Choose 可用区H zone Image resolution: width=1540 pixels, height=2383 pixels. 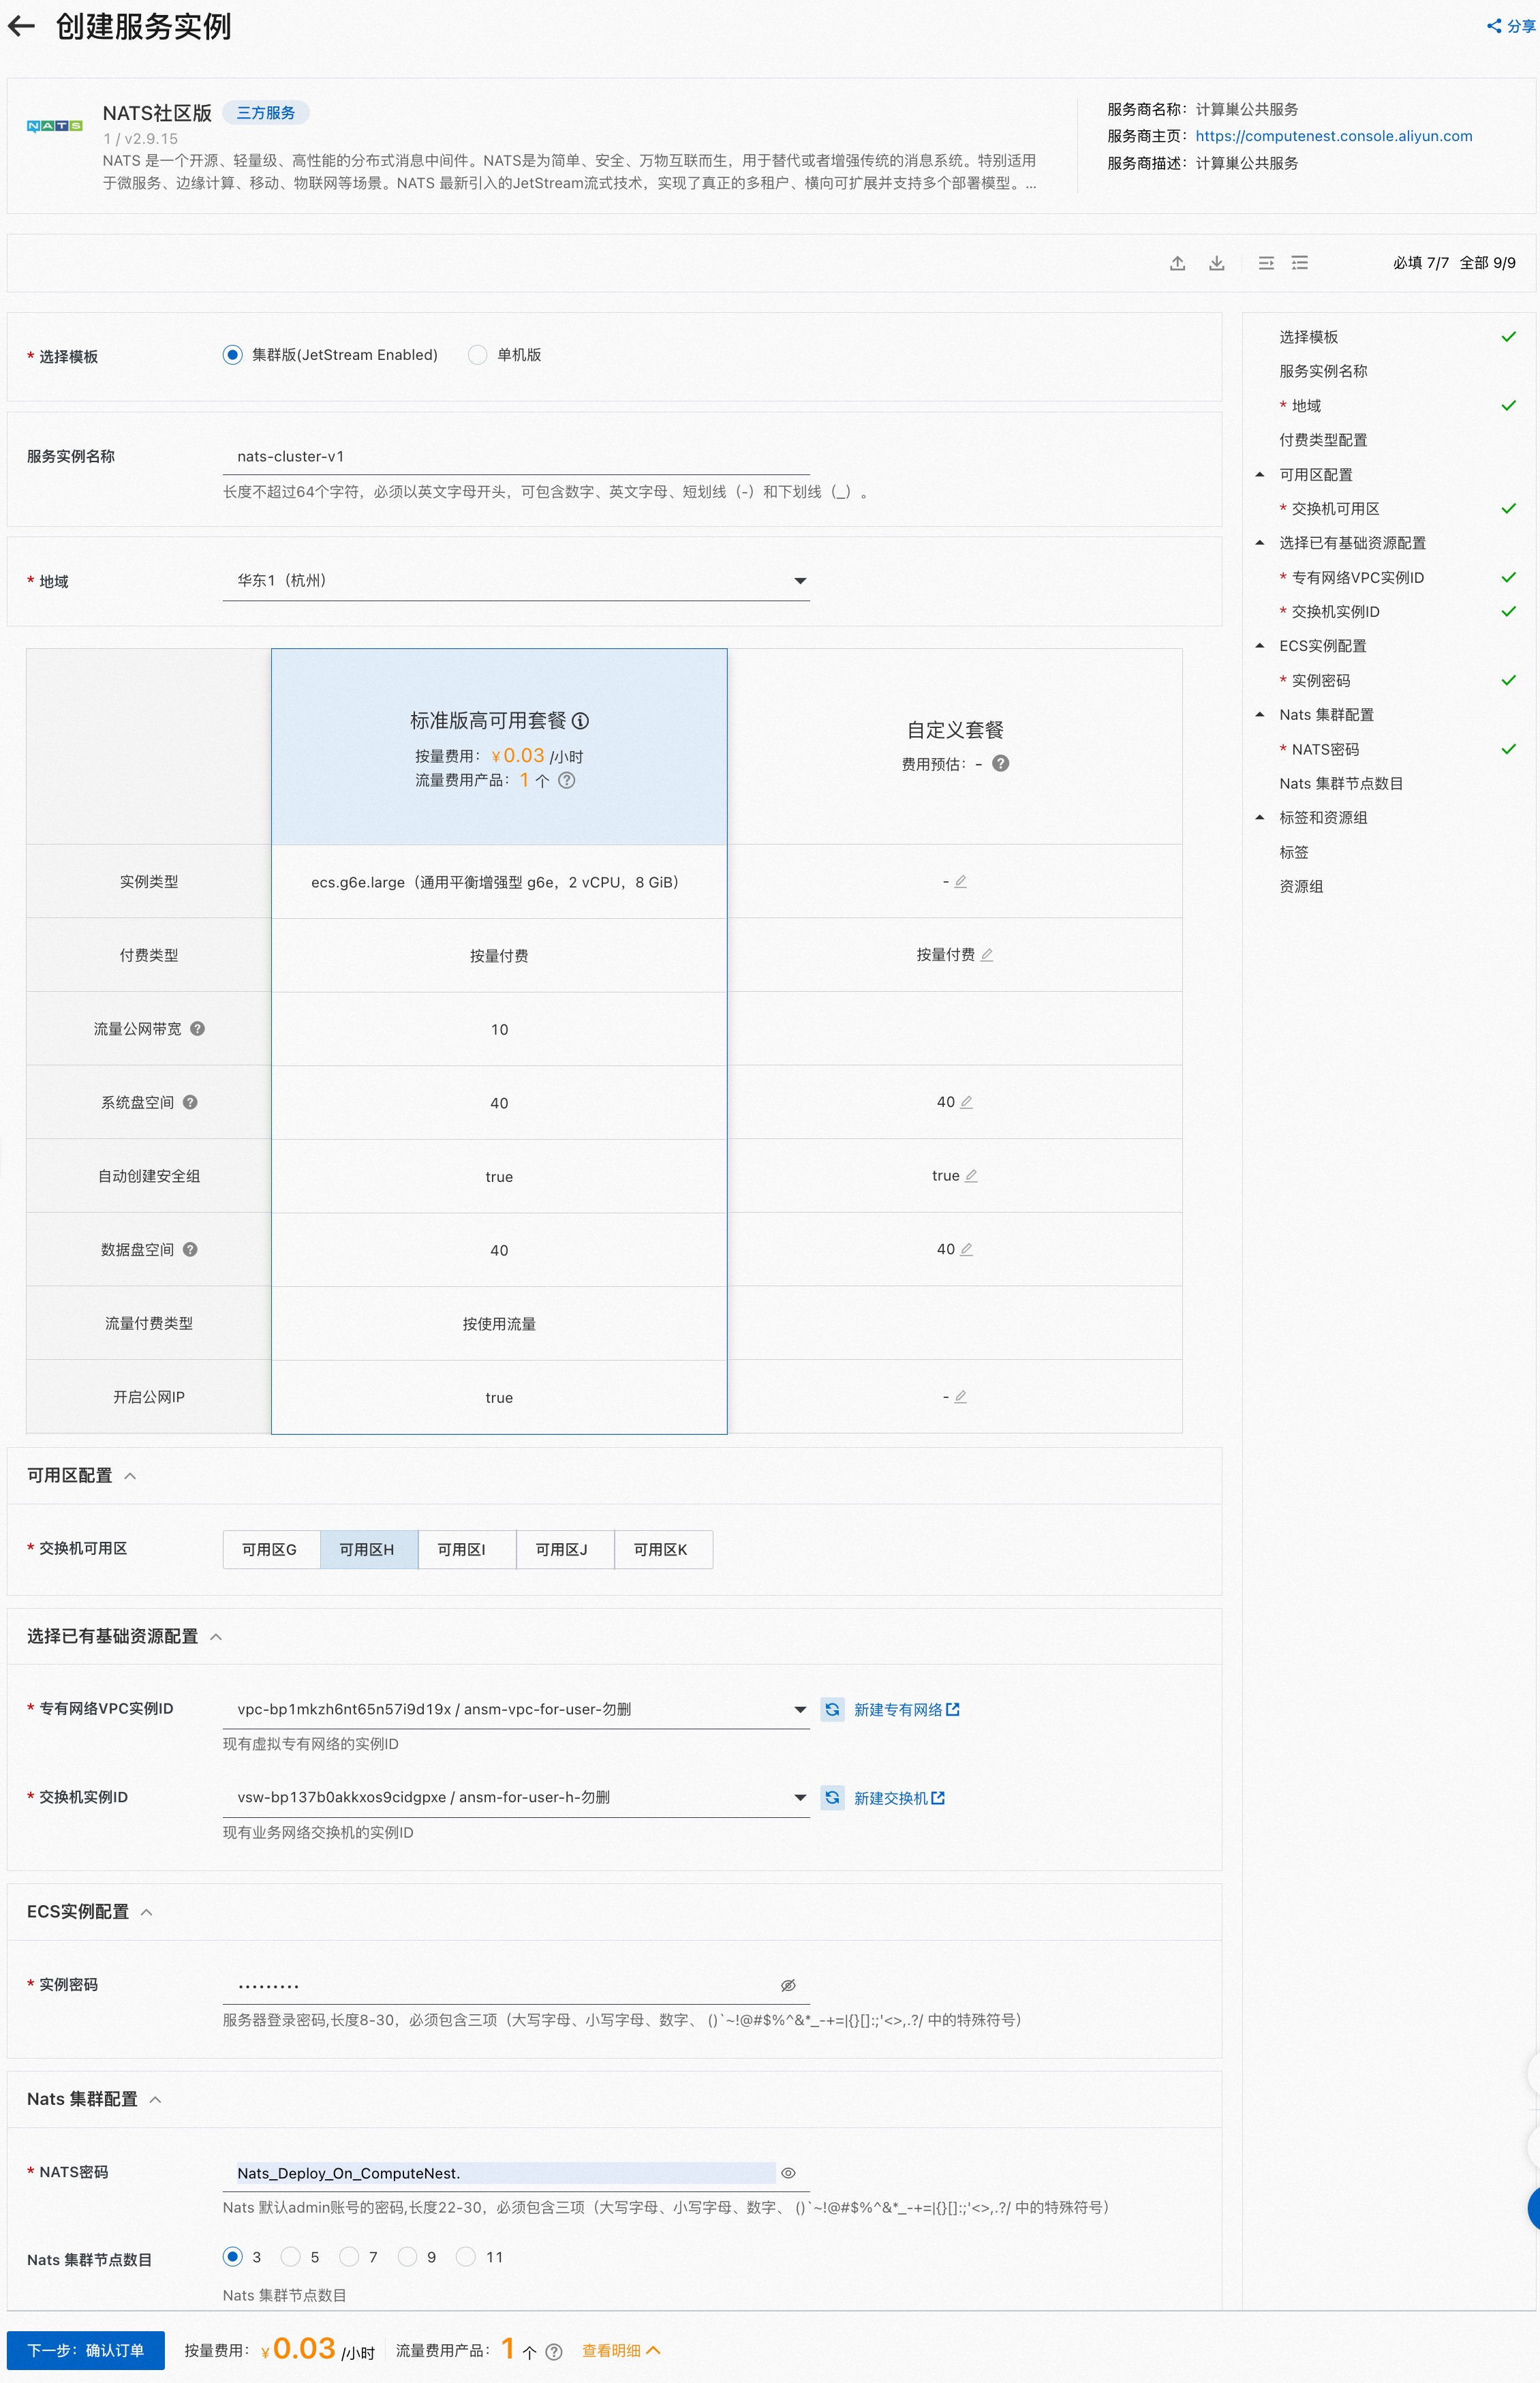click(368, 1549)
